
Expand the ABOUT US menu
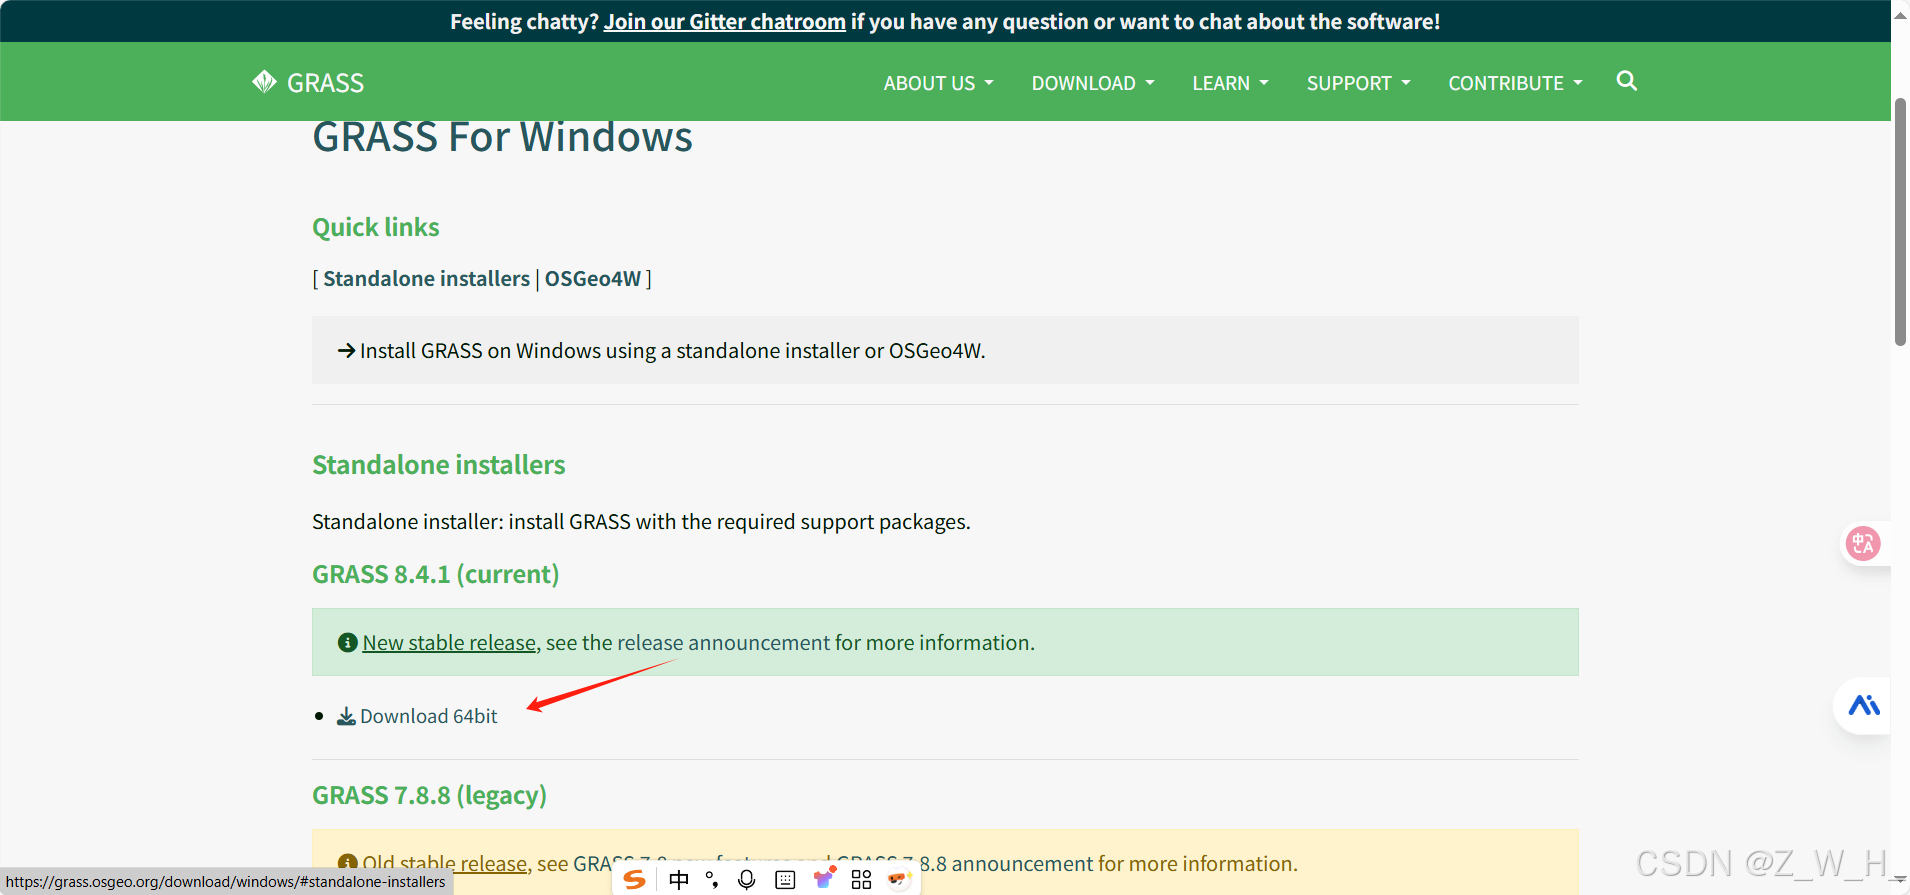tap(938, 83)
